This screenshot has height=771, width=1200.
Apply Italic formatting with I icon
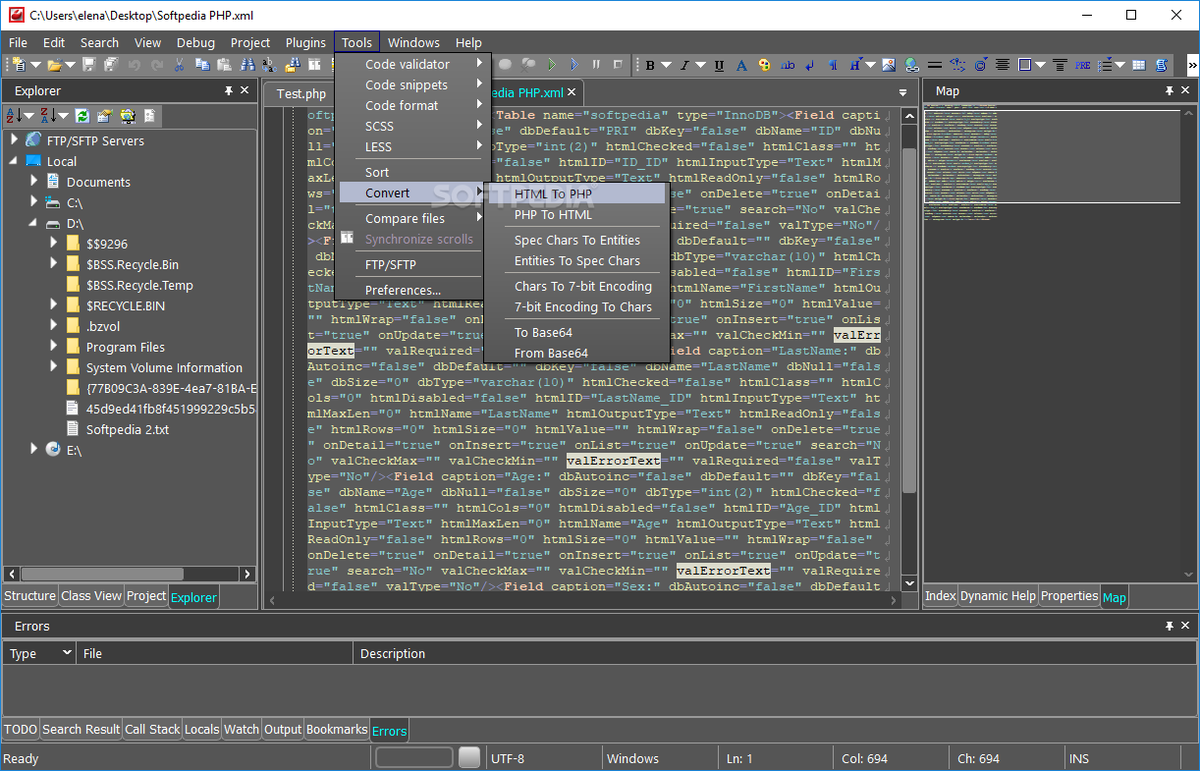tap(684, 65)
